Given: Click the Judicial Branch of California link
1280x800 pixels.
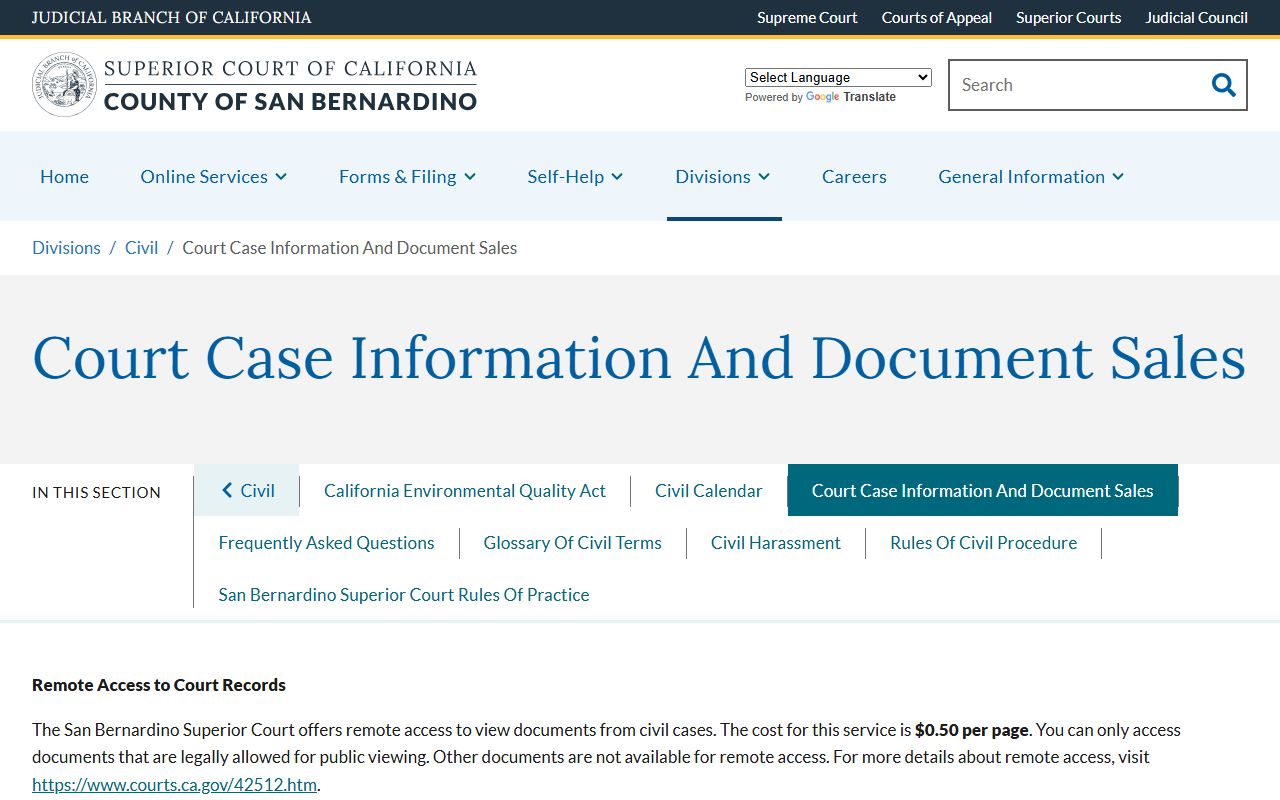Looking at the screenshot, I should [x=171, y=17].
